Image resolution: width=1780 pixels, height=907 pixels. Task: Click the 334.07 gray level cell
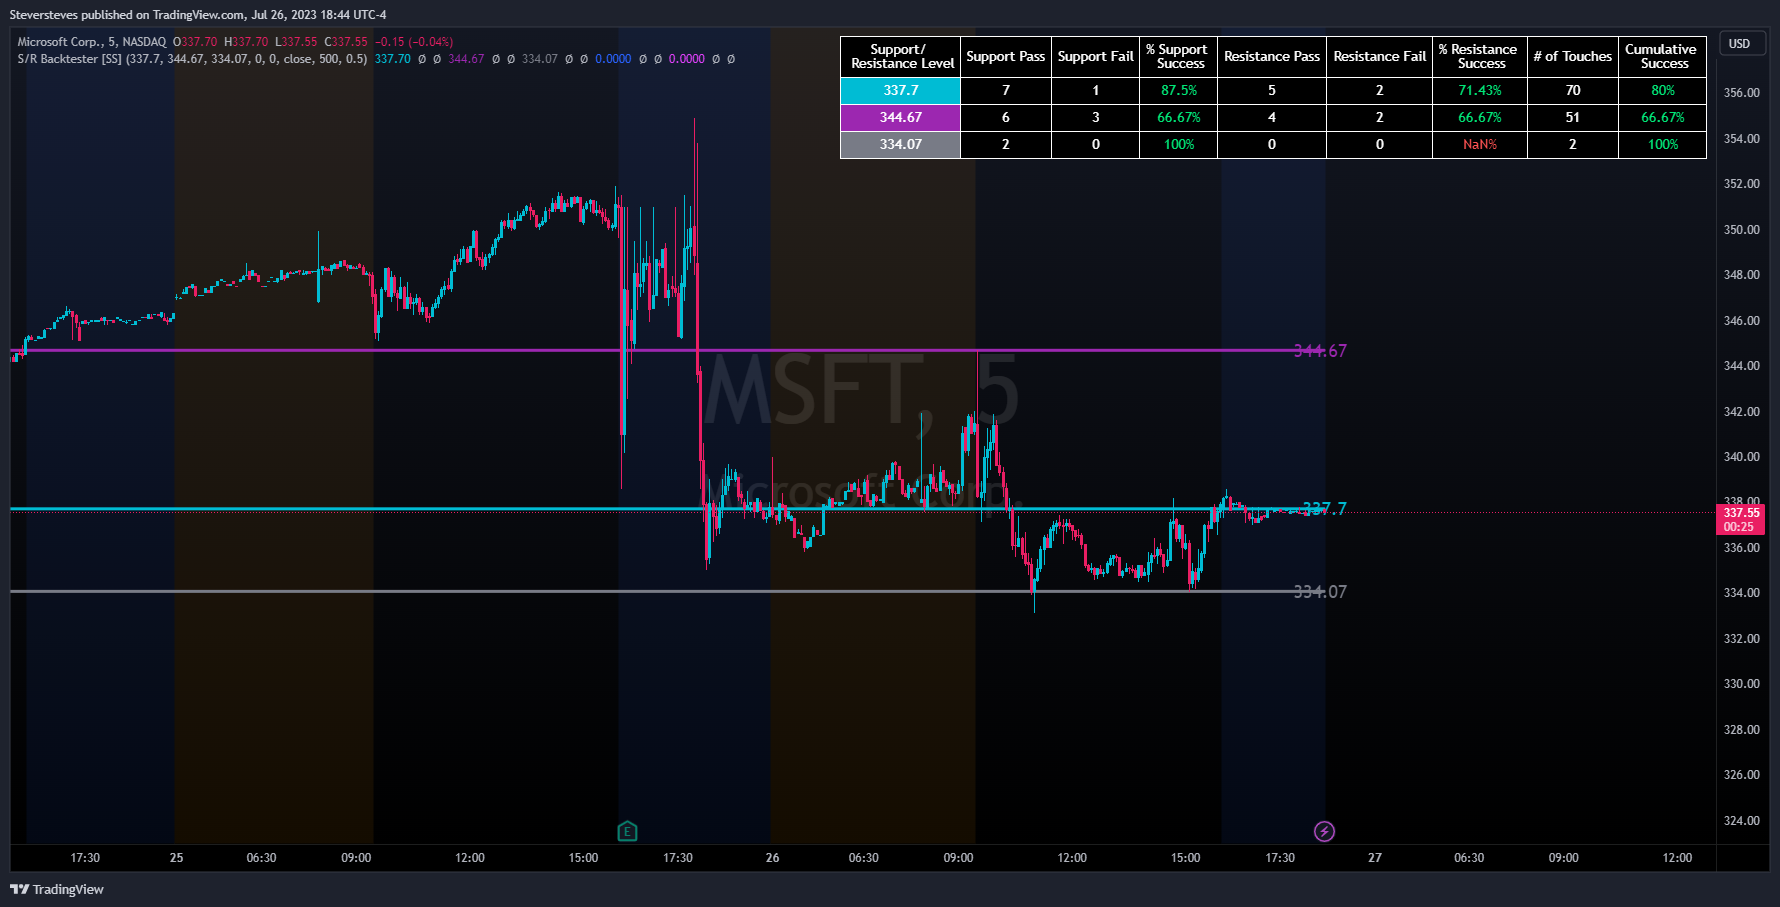(901, 144)
